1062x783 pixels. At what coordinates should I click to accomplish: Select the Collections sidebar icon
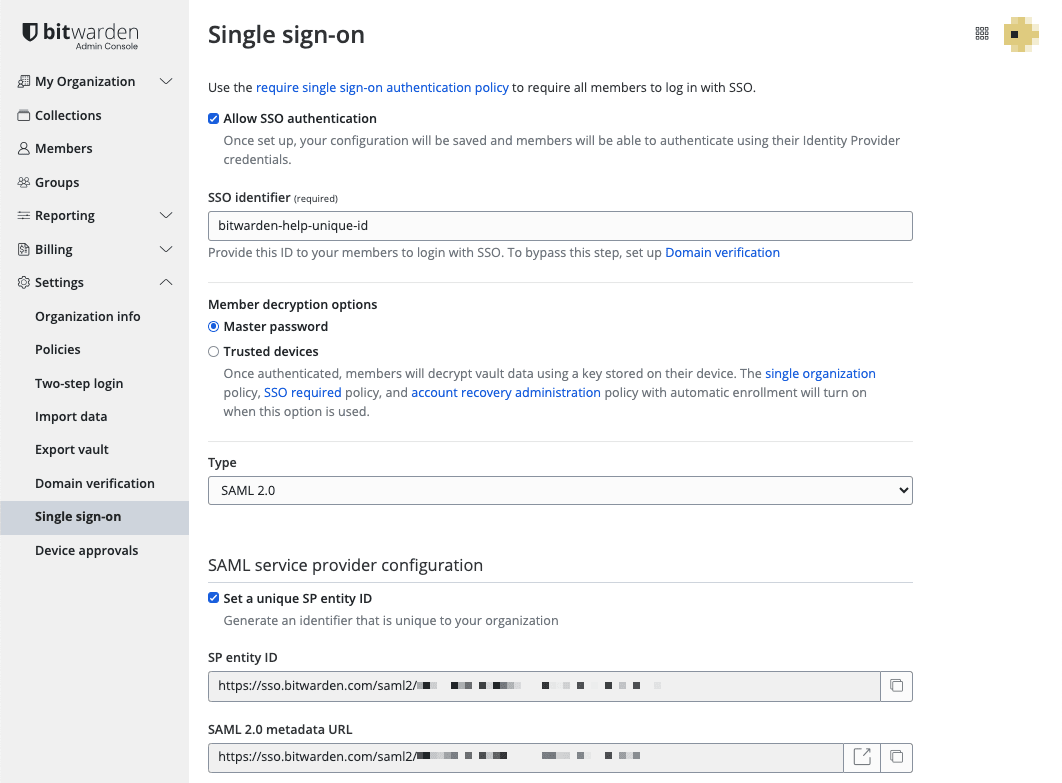click(x=24, y=115)
